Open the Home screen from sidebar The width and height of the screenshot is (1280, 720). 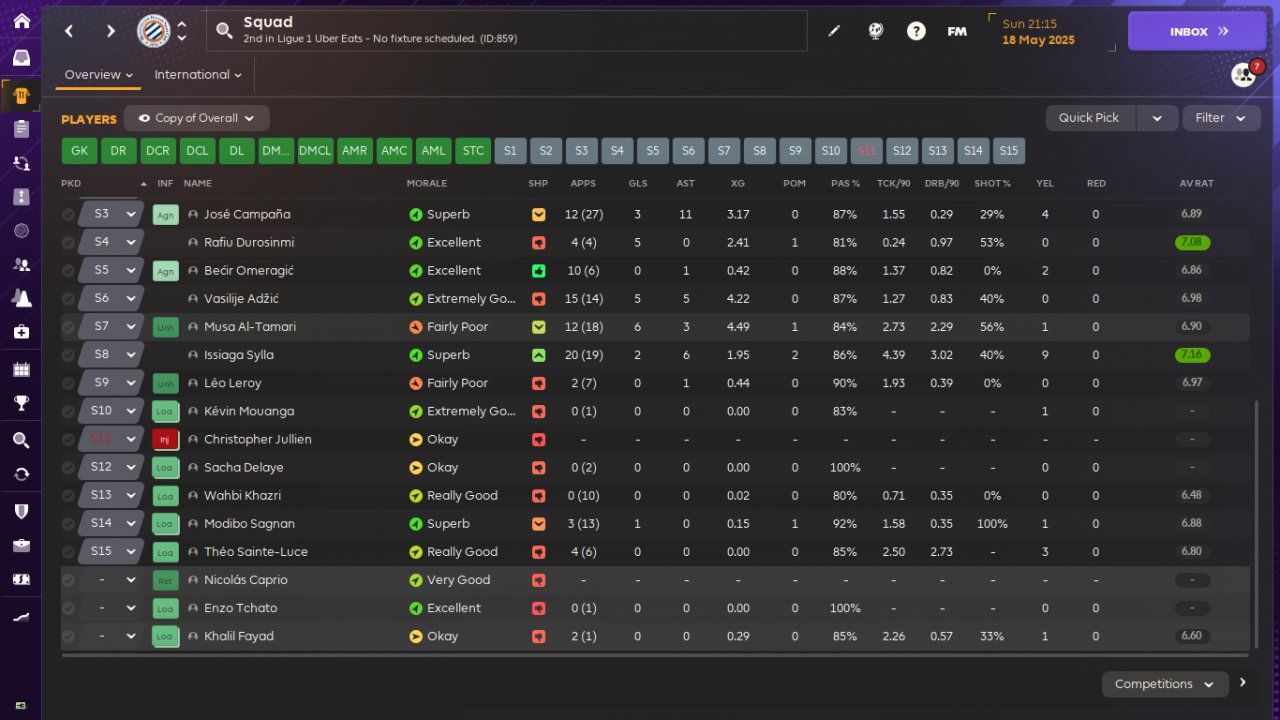click(x=21, y=22)
